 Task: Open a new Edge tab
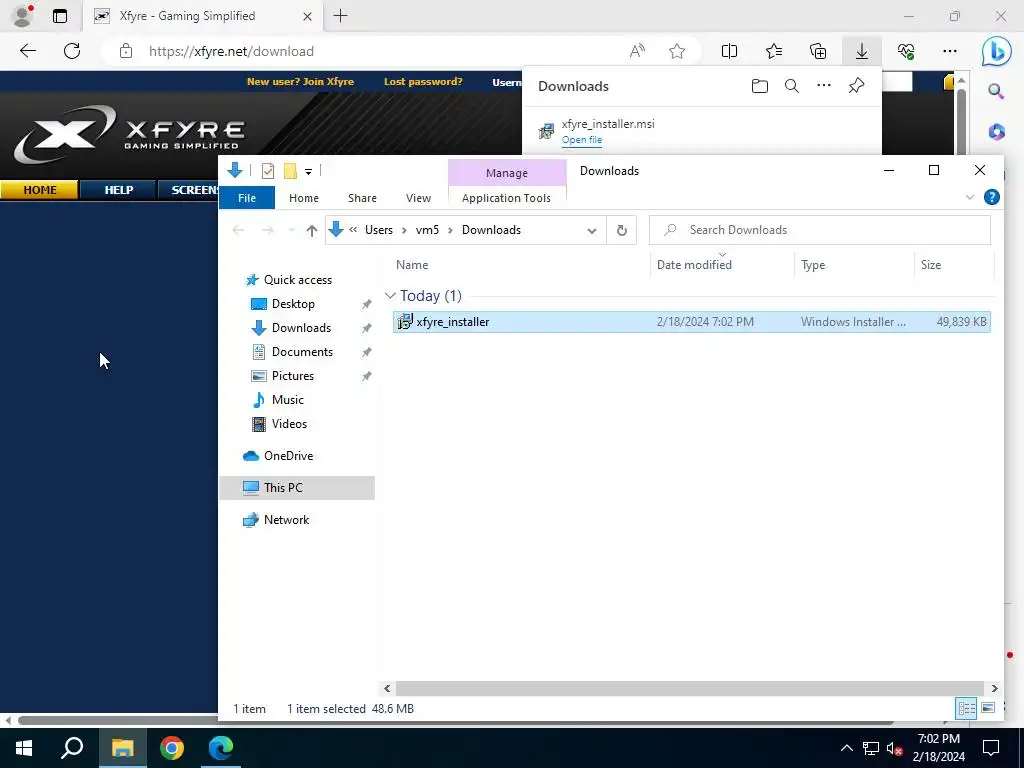point(340,16)
